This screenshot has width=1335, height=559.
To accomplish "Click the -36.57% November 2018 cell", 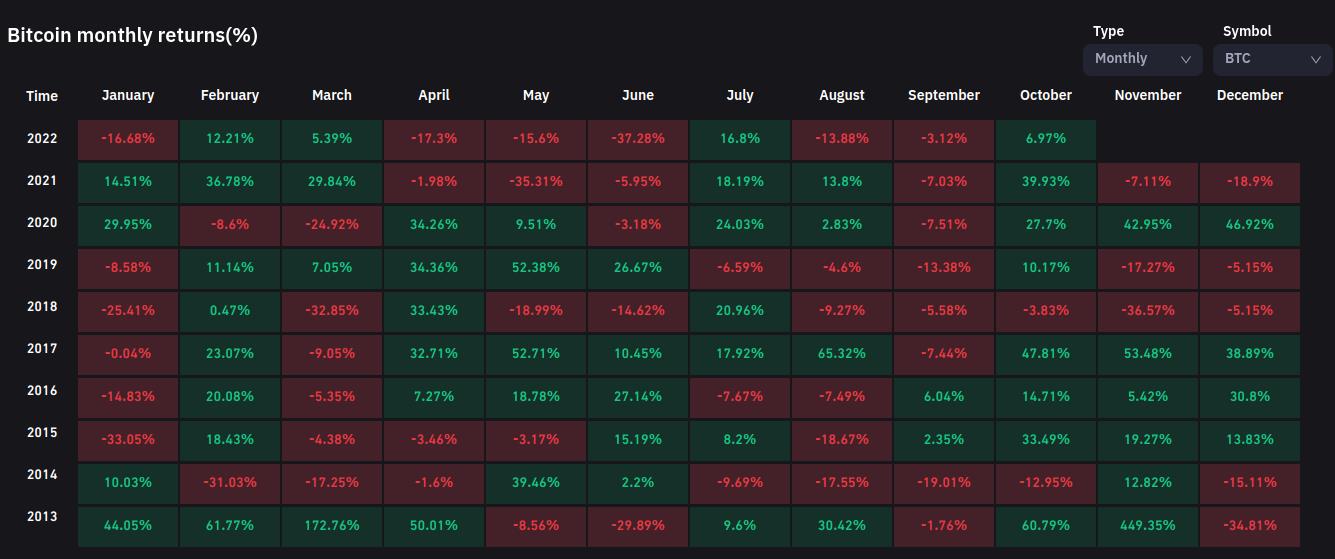I will pos(1148,311).
